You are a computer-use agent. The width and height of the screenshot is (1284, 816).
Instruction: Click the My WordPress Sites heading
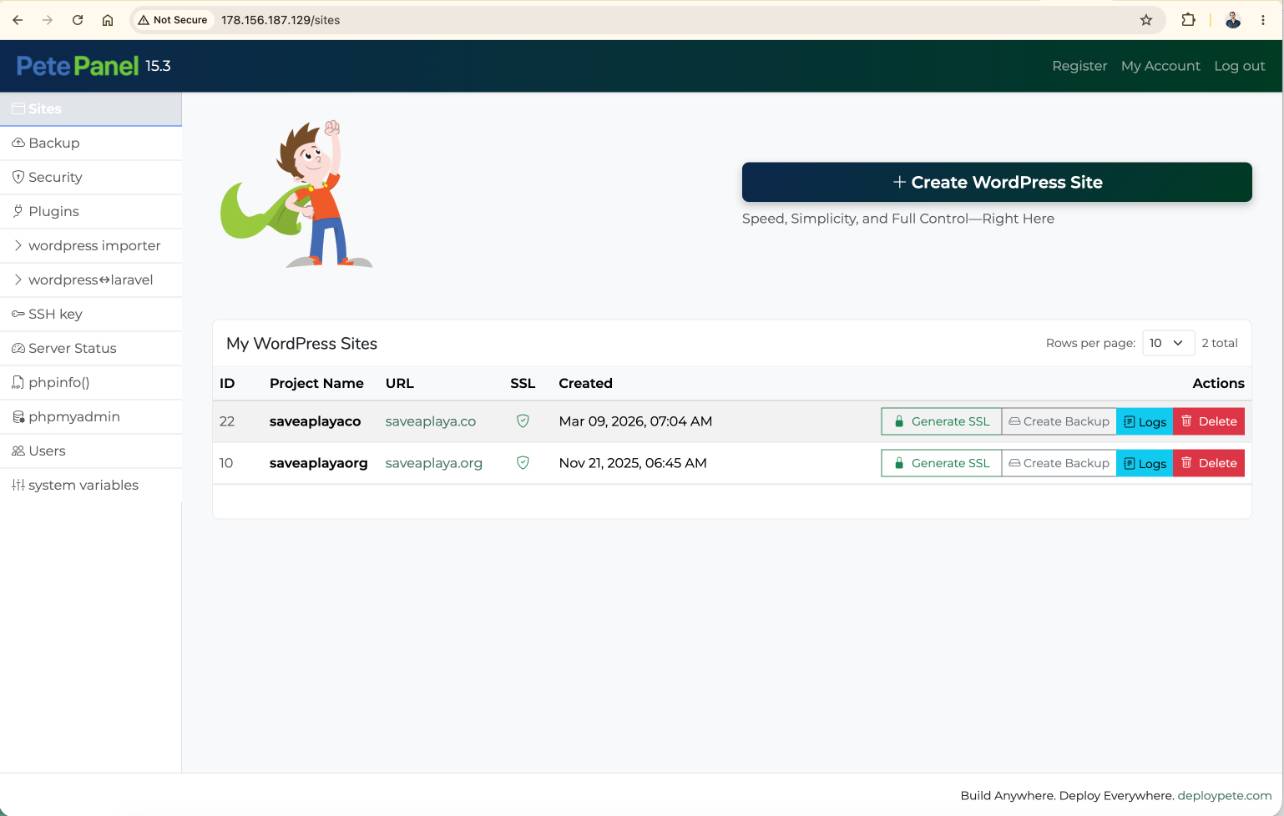pos(302,343)
